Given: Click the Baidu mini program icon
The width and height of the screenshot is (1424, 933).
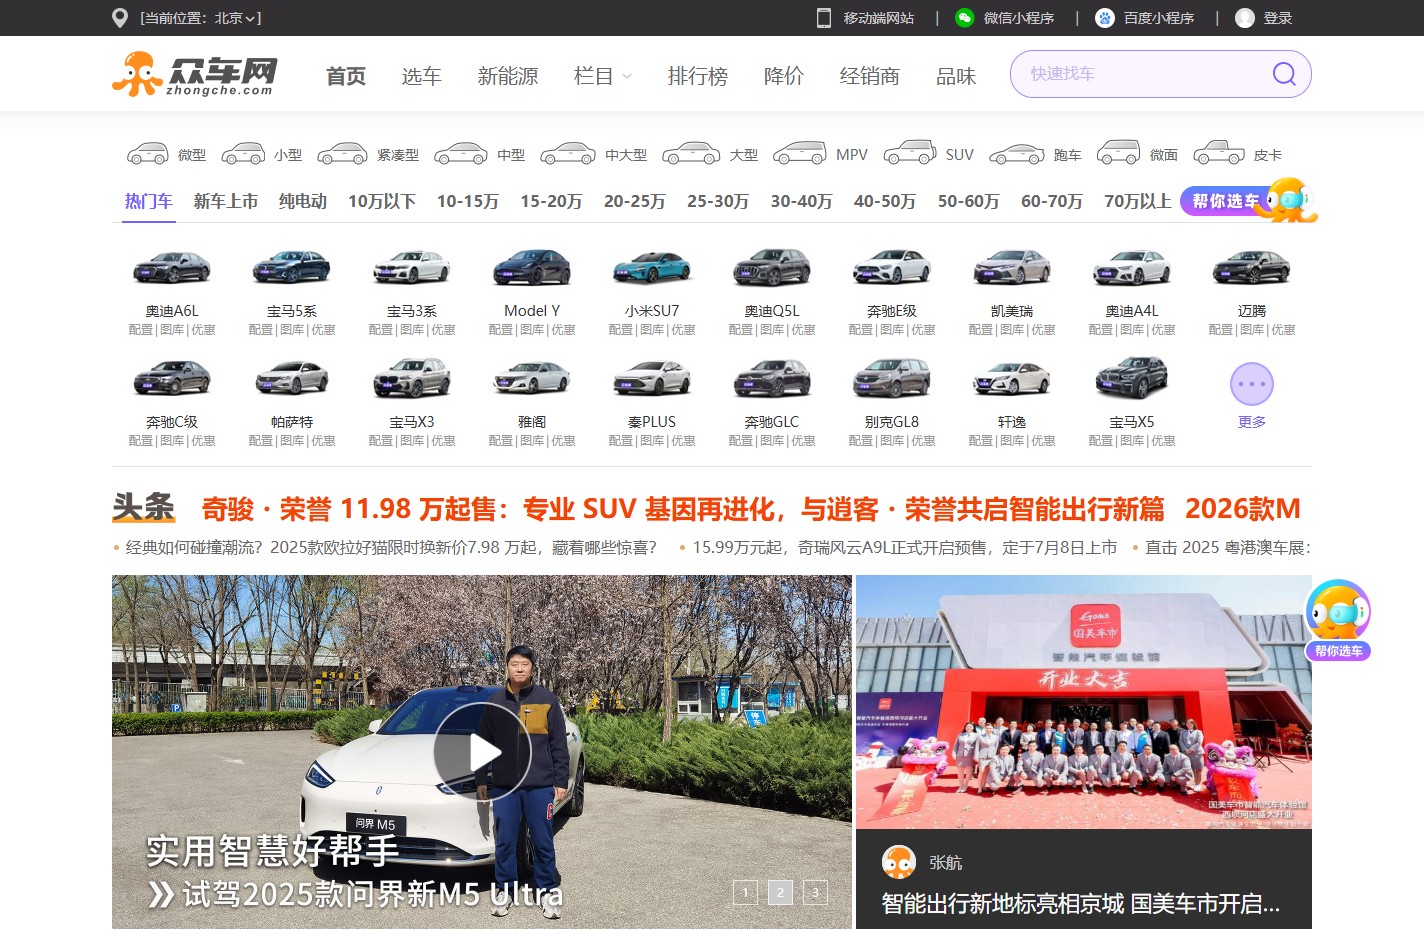Looking at the screenshot, I should (1104, 18).
